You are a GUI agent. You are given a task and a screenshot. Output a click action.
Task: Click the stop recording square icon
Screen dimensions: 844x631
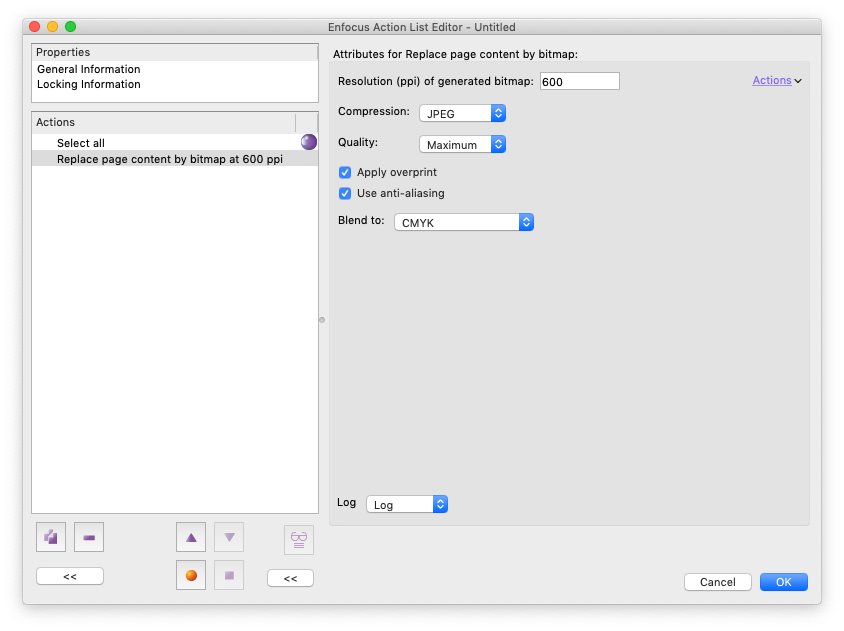229,575
